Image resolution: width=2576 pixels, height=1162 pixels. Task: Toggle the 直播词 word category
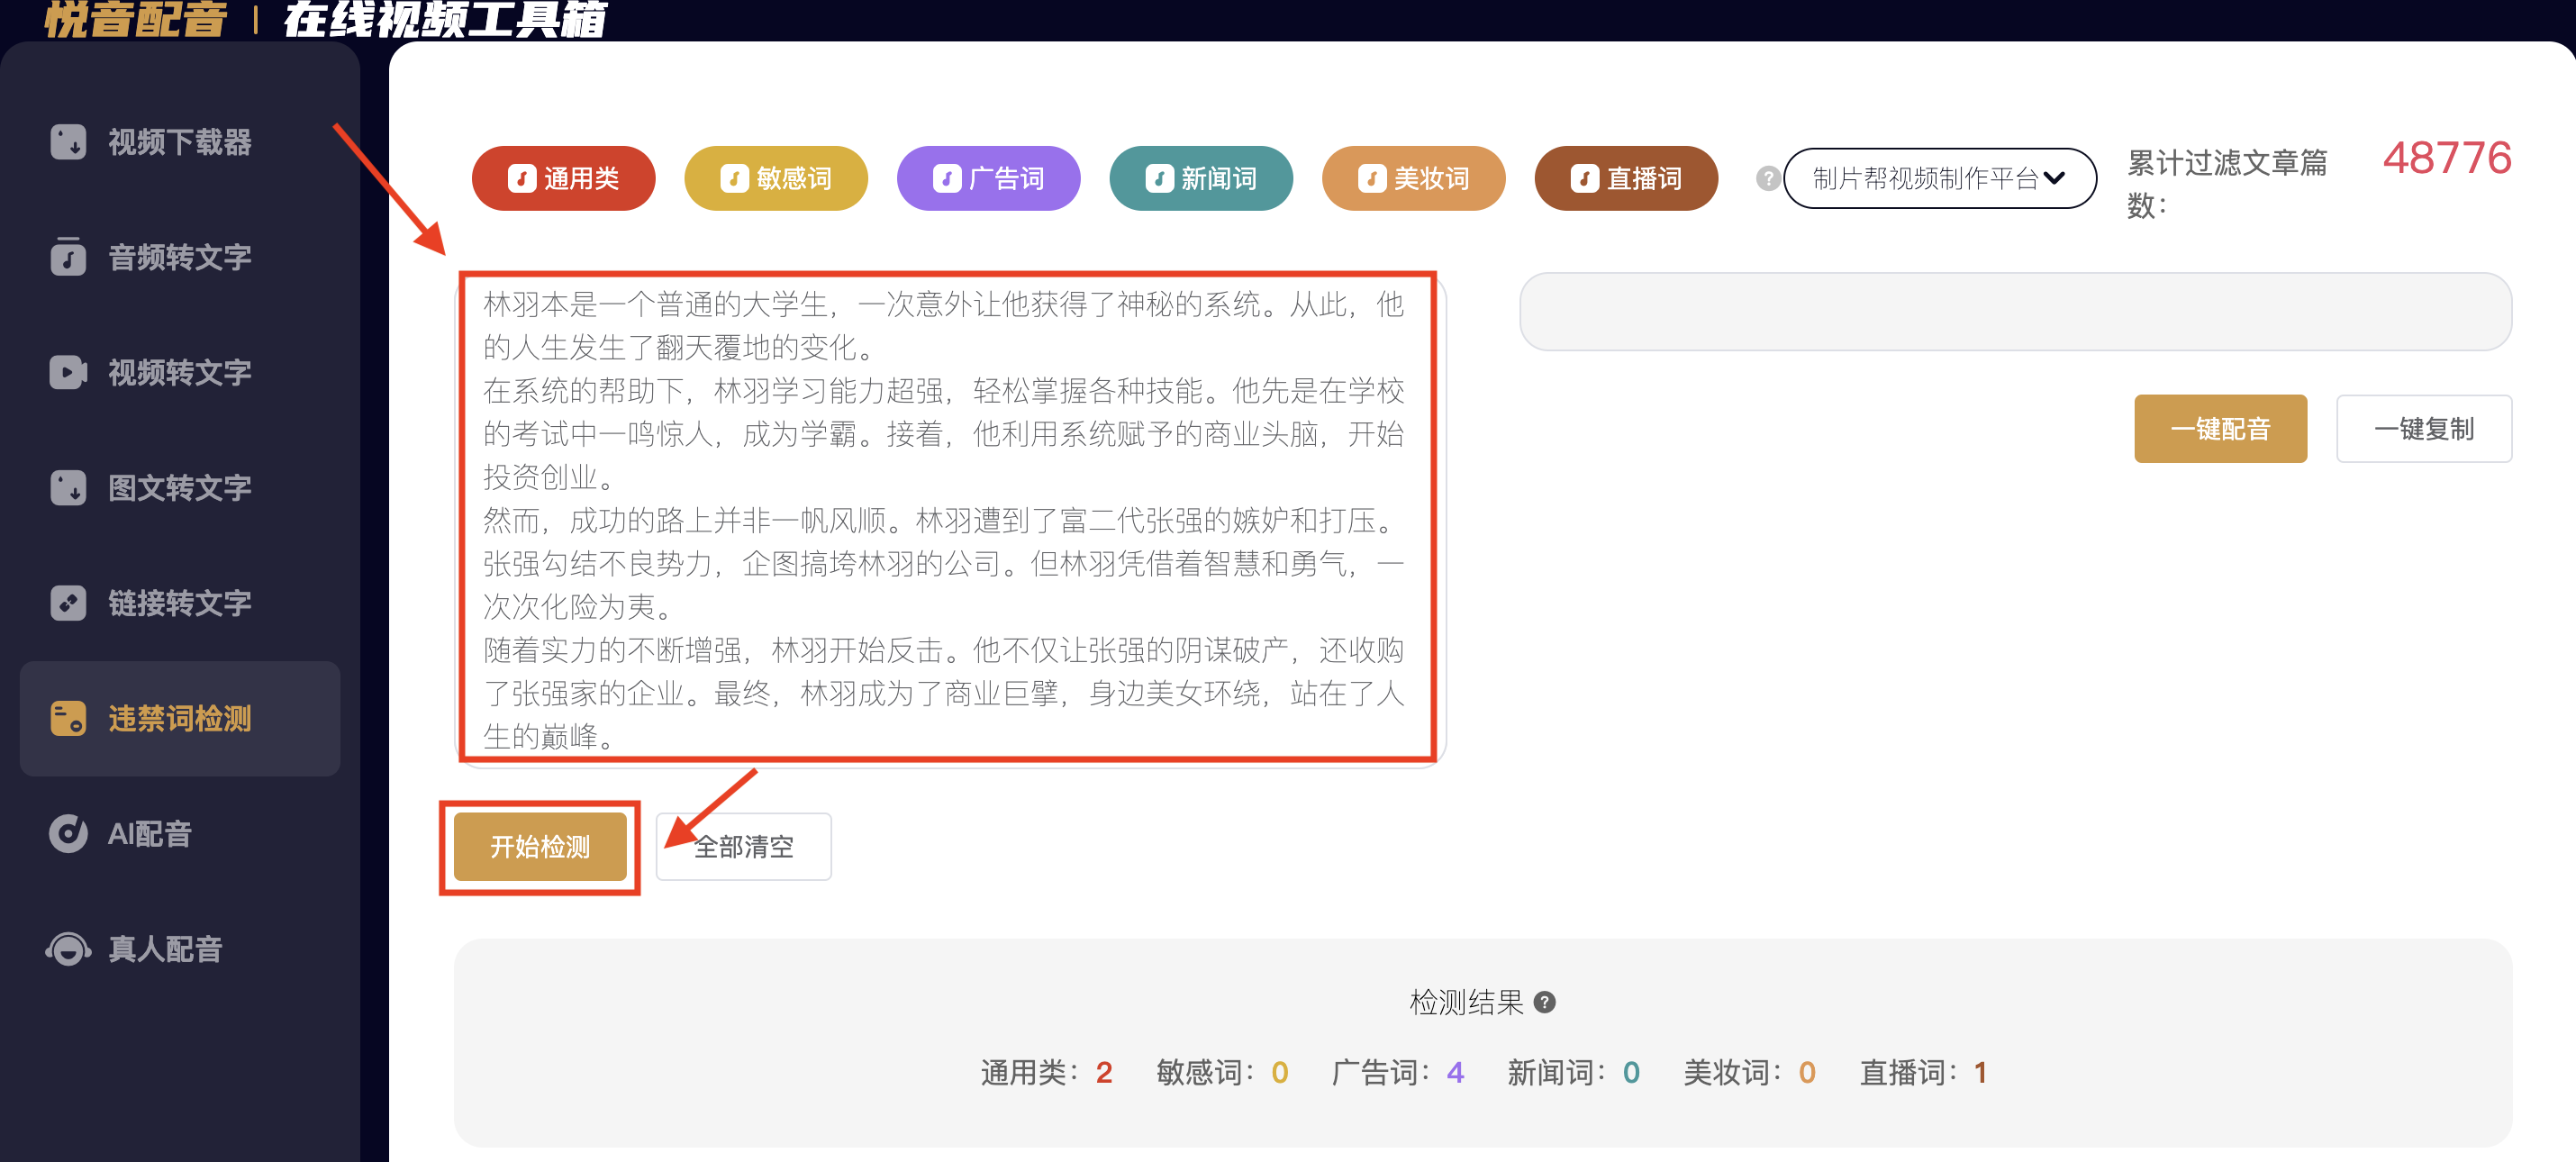click(x=1626, y=178)
